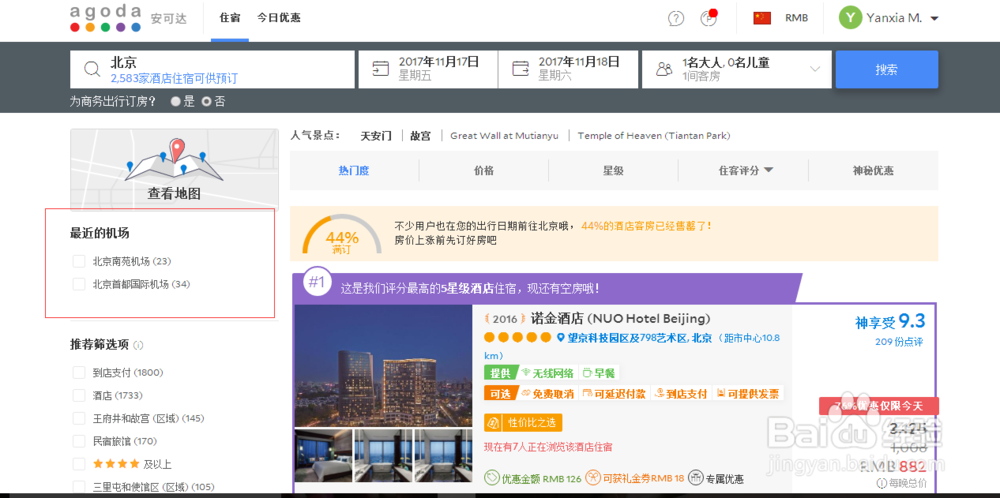Click the 无线网络 wifi tag
This screenshot has height=498, width=1000.
(548, 373)
